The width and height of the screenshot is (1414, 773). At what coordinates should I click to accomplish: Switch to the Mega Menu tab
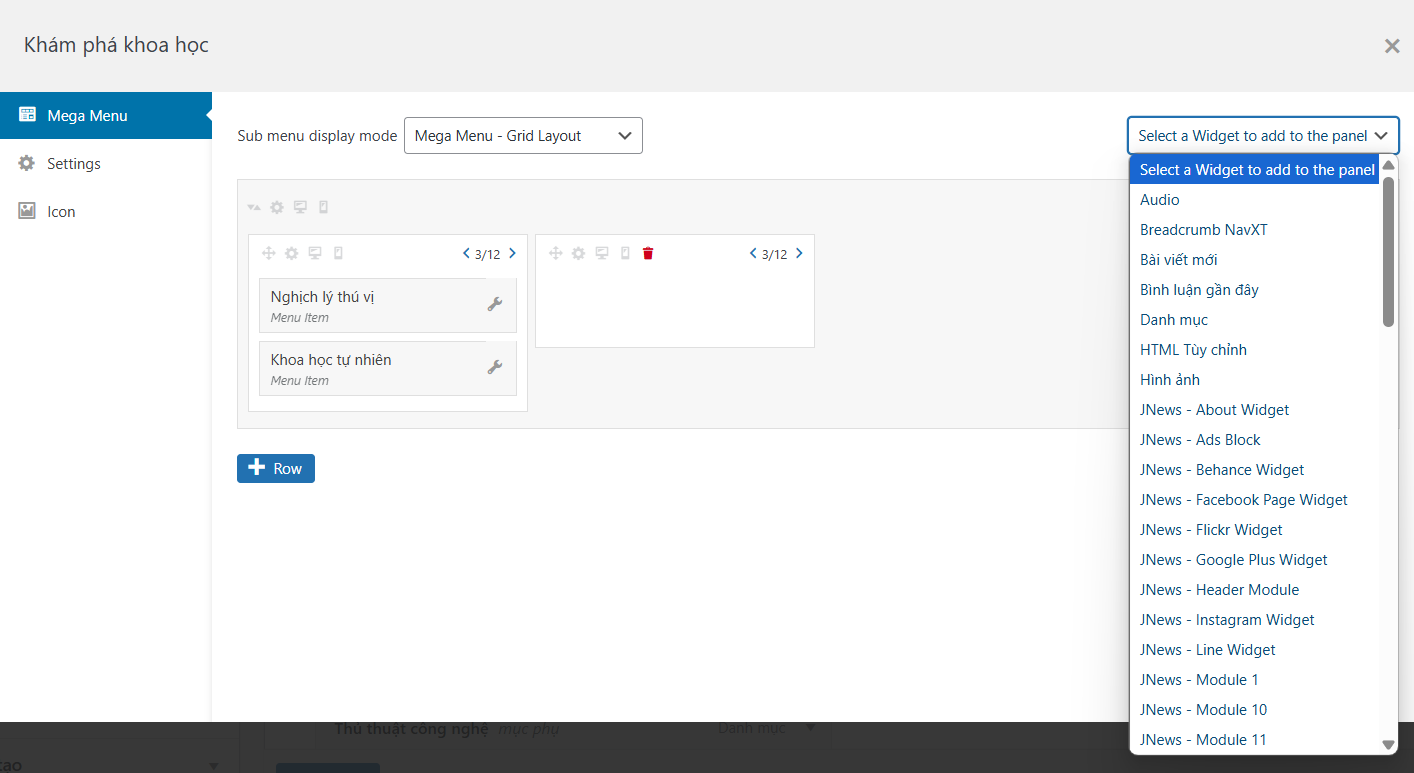pyautogui.click(x=106, y=115)
